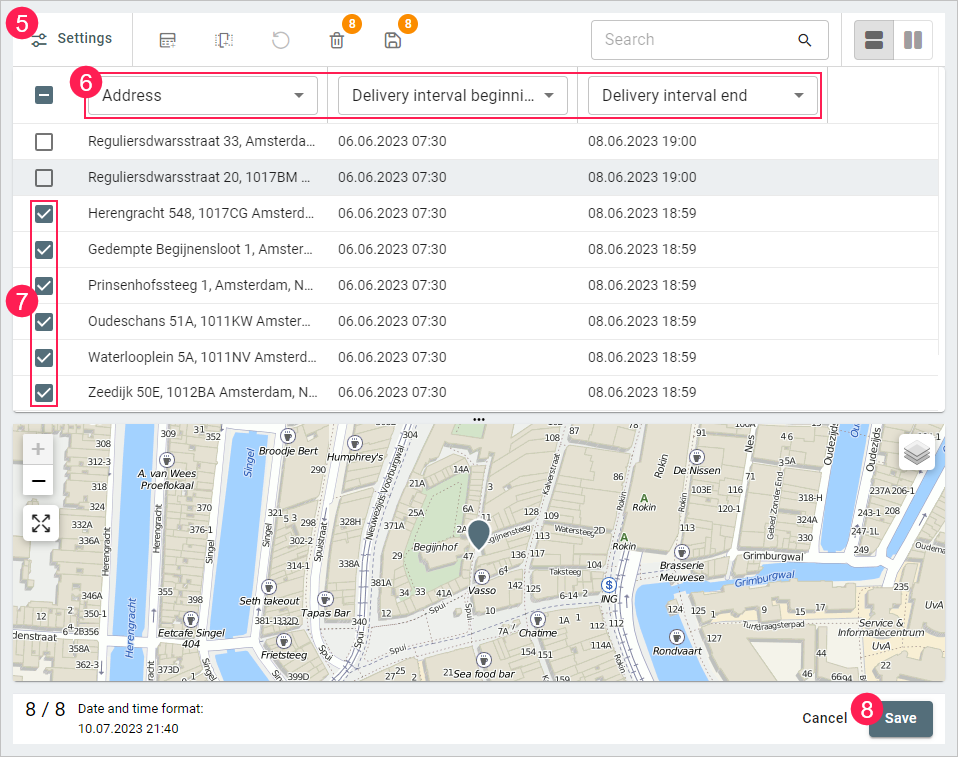Delete selected rows with trash icon

click(337, 40)
